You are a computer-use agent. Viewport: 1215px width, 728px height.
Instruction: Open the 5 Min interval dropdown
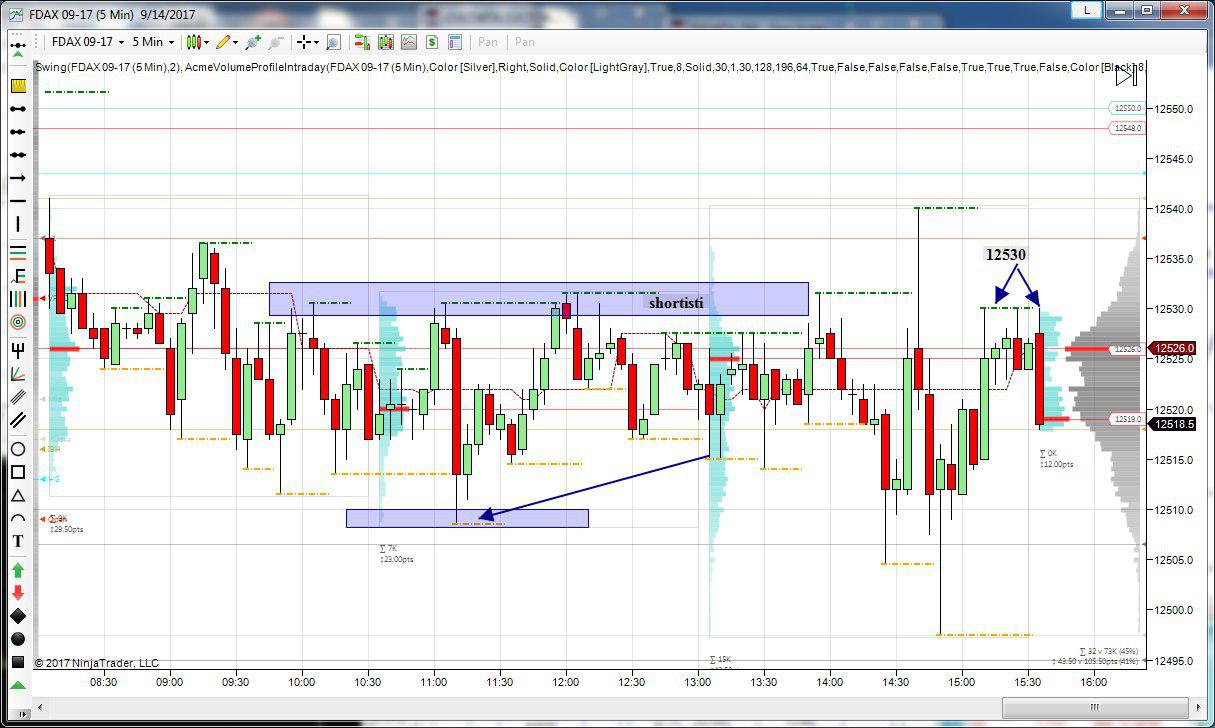point(152,42)
